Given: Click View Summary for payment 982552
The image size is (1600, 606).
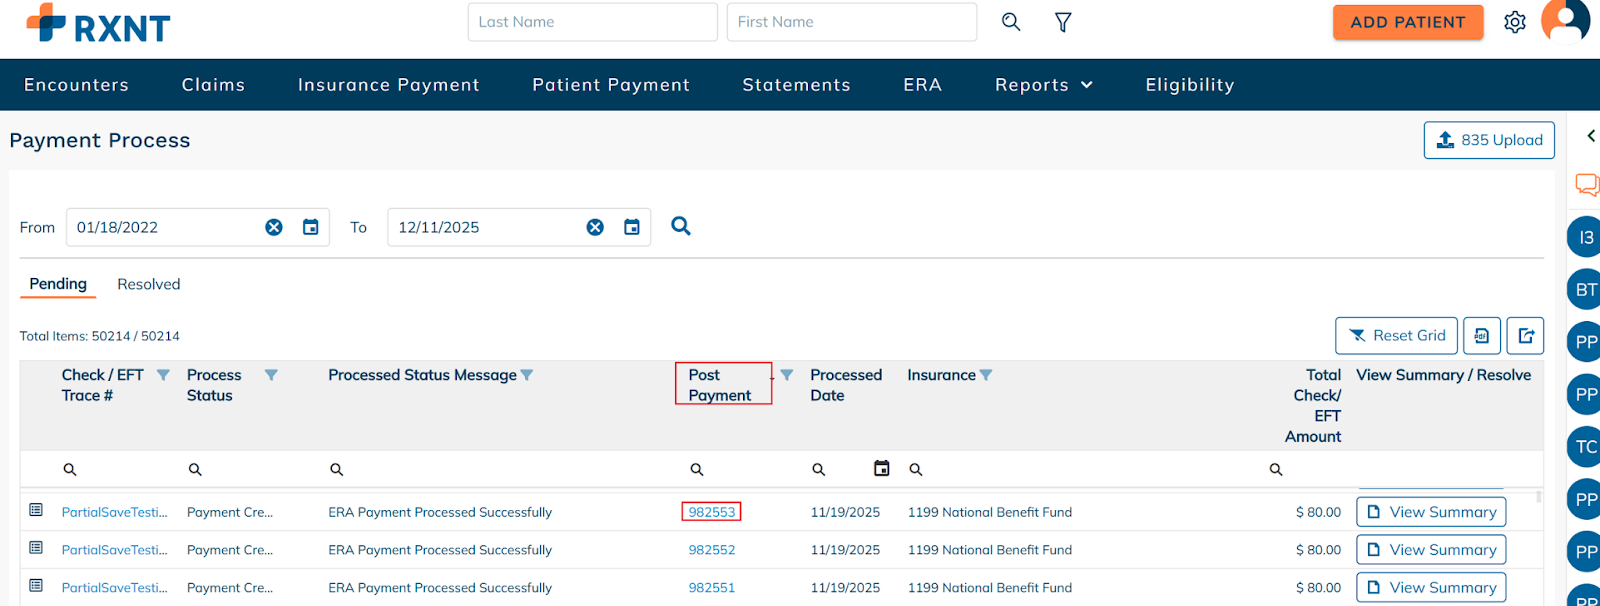Looking at the screenshot, I should coord(1431,550).
